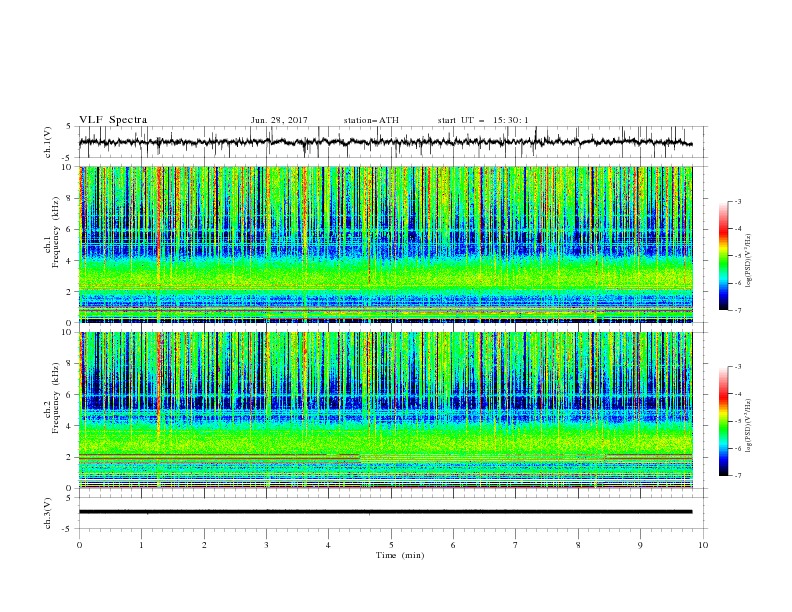Click the lower PSD color scale bar
792x612 pixels.
click(723, 421)
